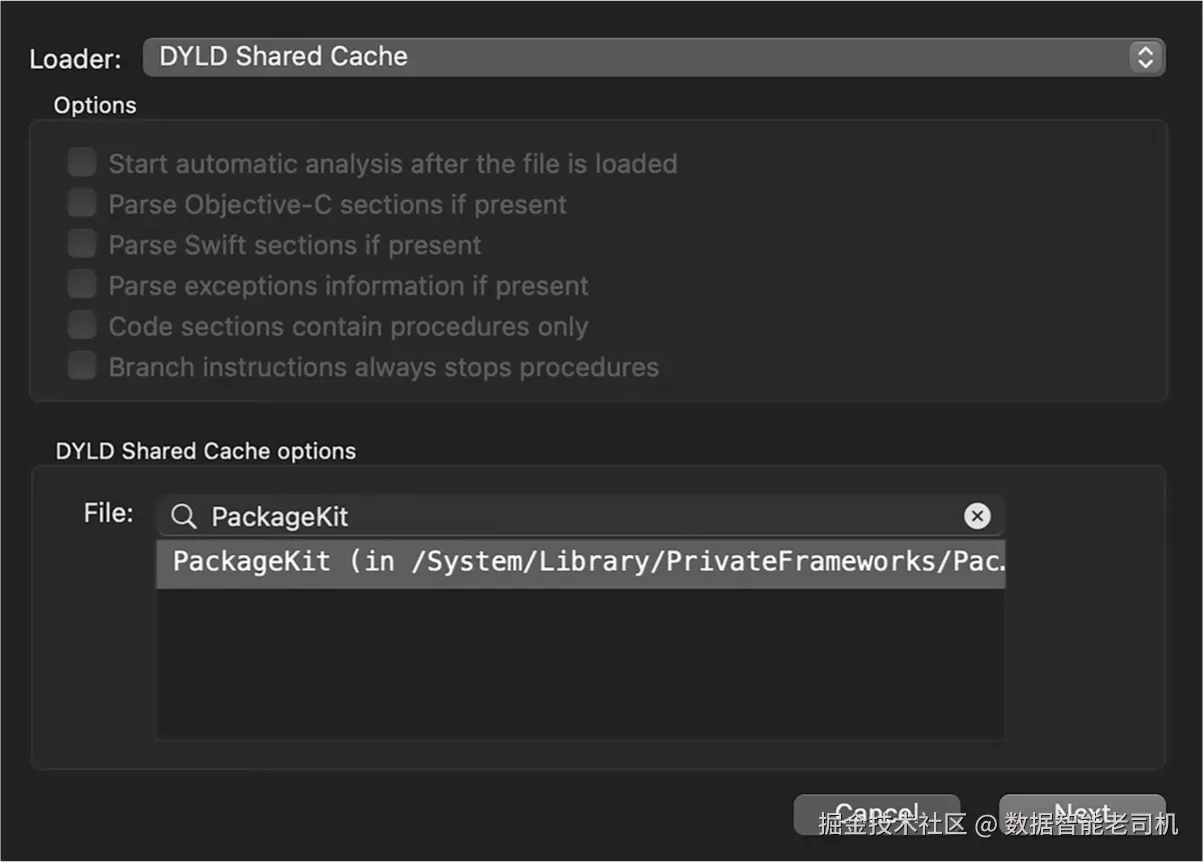
Task: Enable Parse exceptions information if present
Action: pyautogui.click(x=82, y=286)
